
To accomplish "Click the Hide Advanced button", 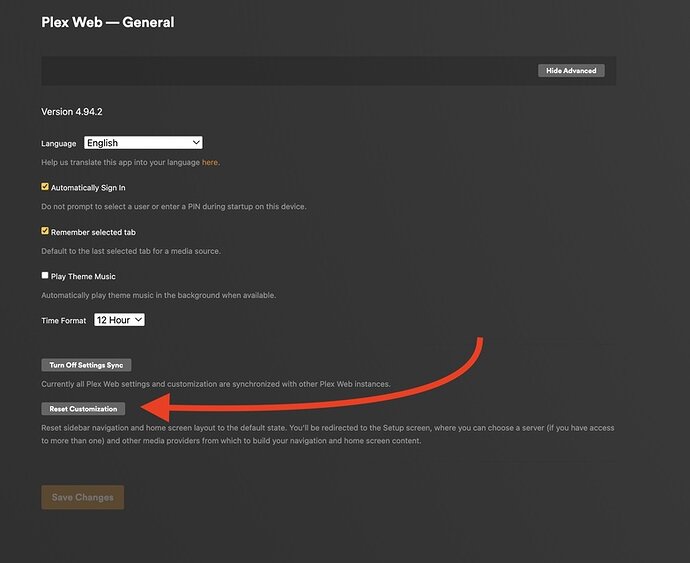I will click(x=571, y=70).
